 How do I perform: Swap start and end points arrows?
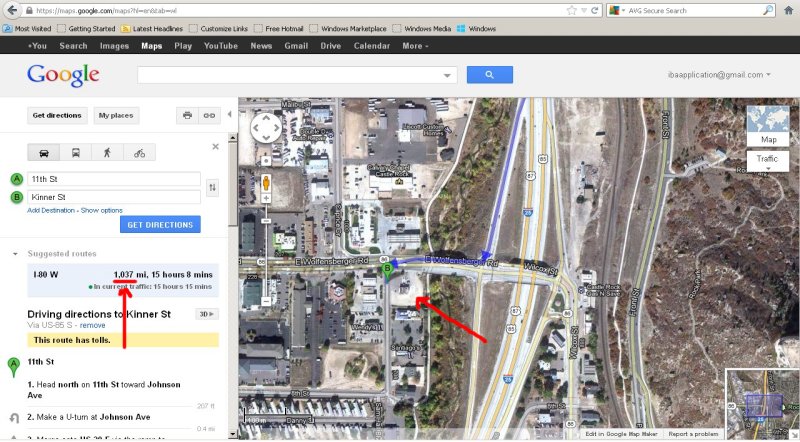pyautogui.click(x=212, y=188)
